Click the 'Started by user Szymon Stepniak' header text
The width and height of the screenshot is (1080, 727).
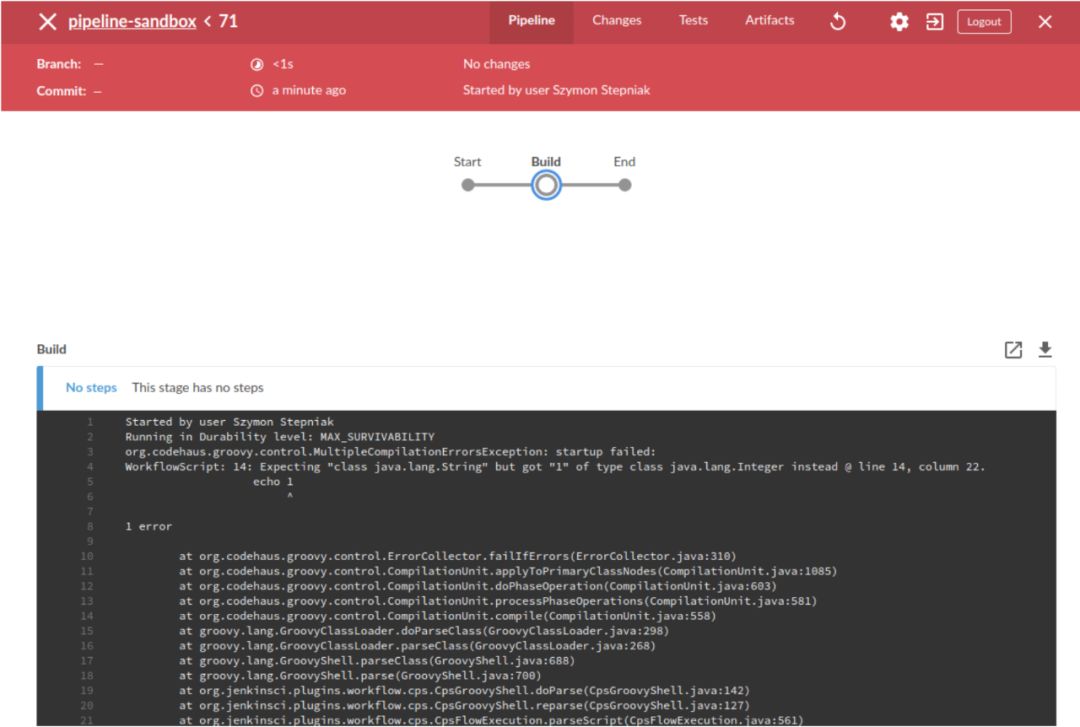pos(556,90)
